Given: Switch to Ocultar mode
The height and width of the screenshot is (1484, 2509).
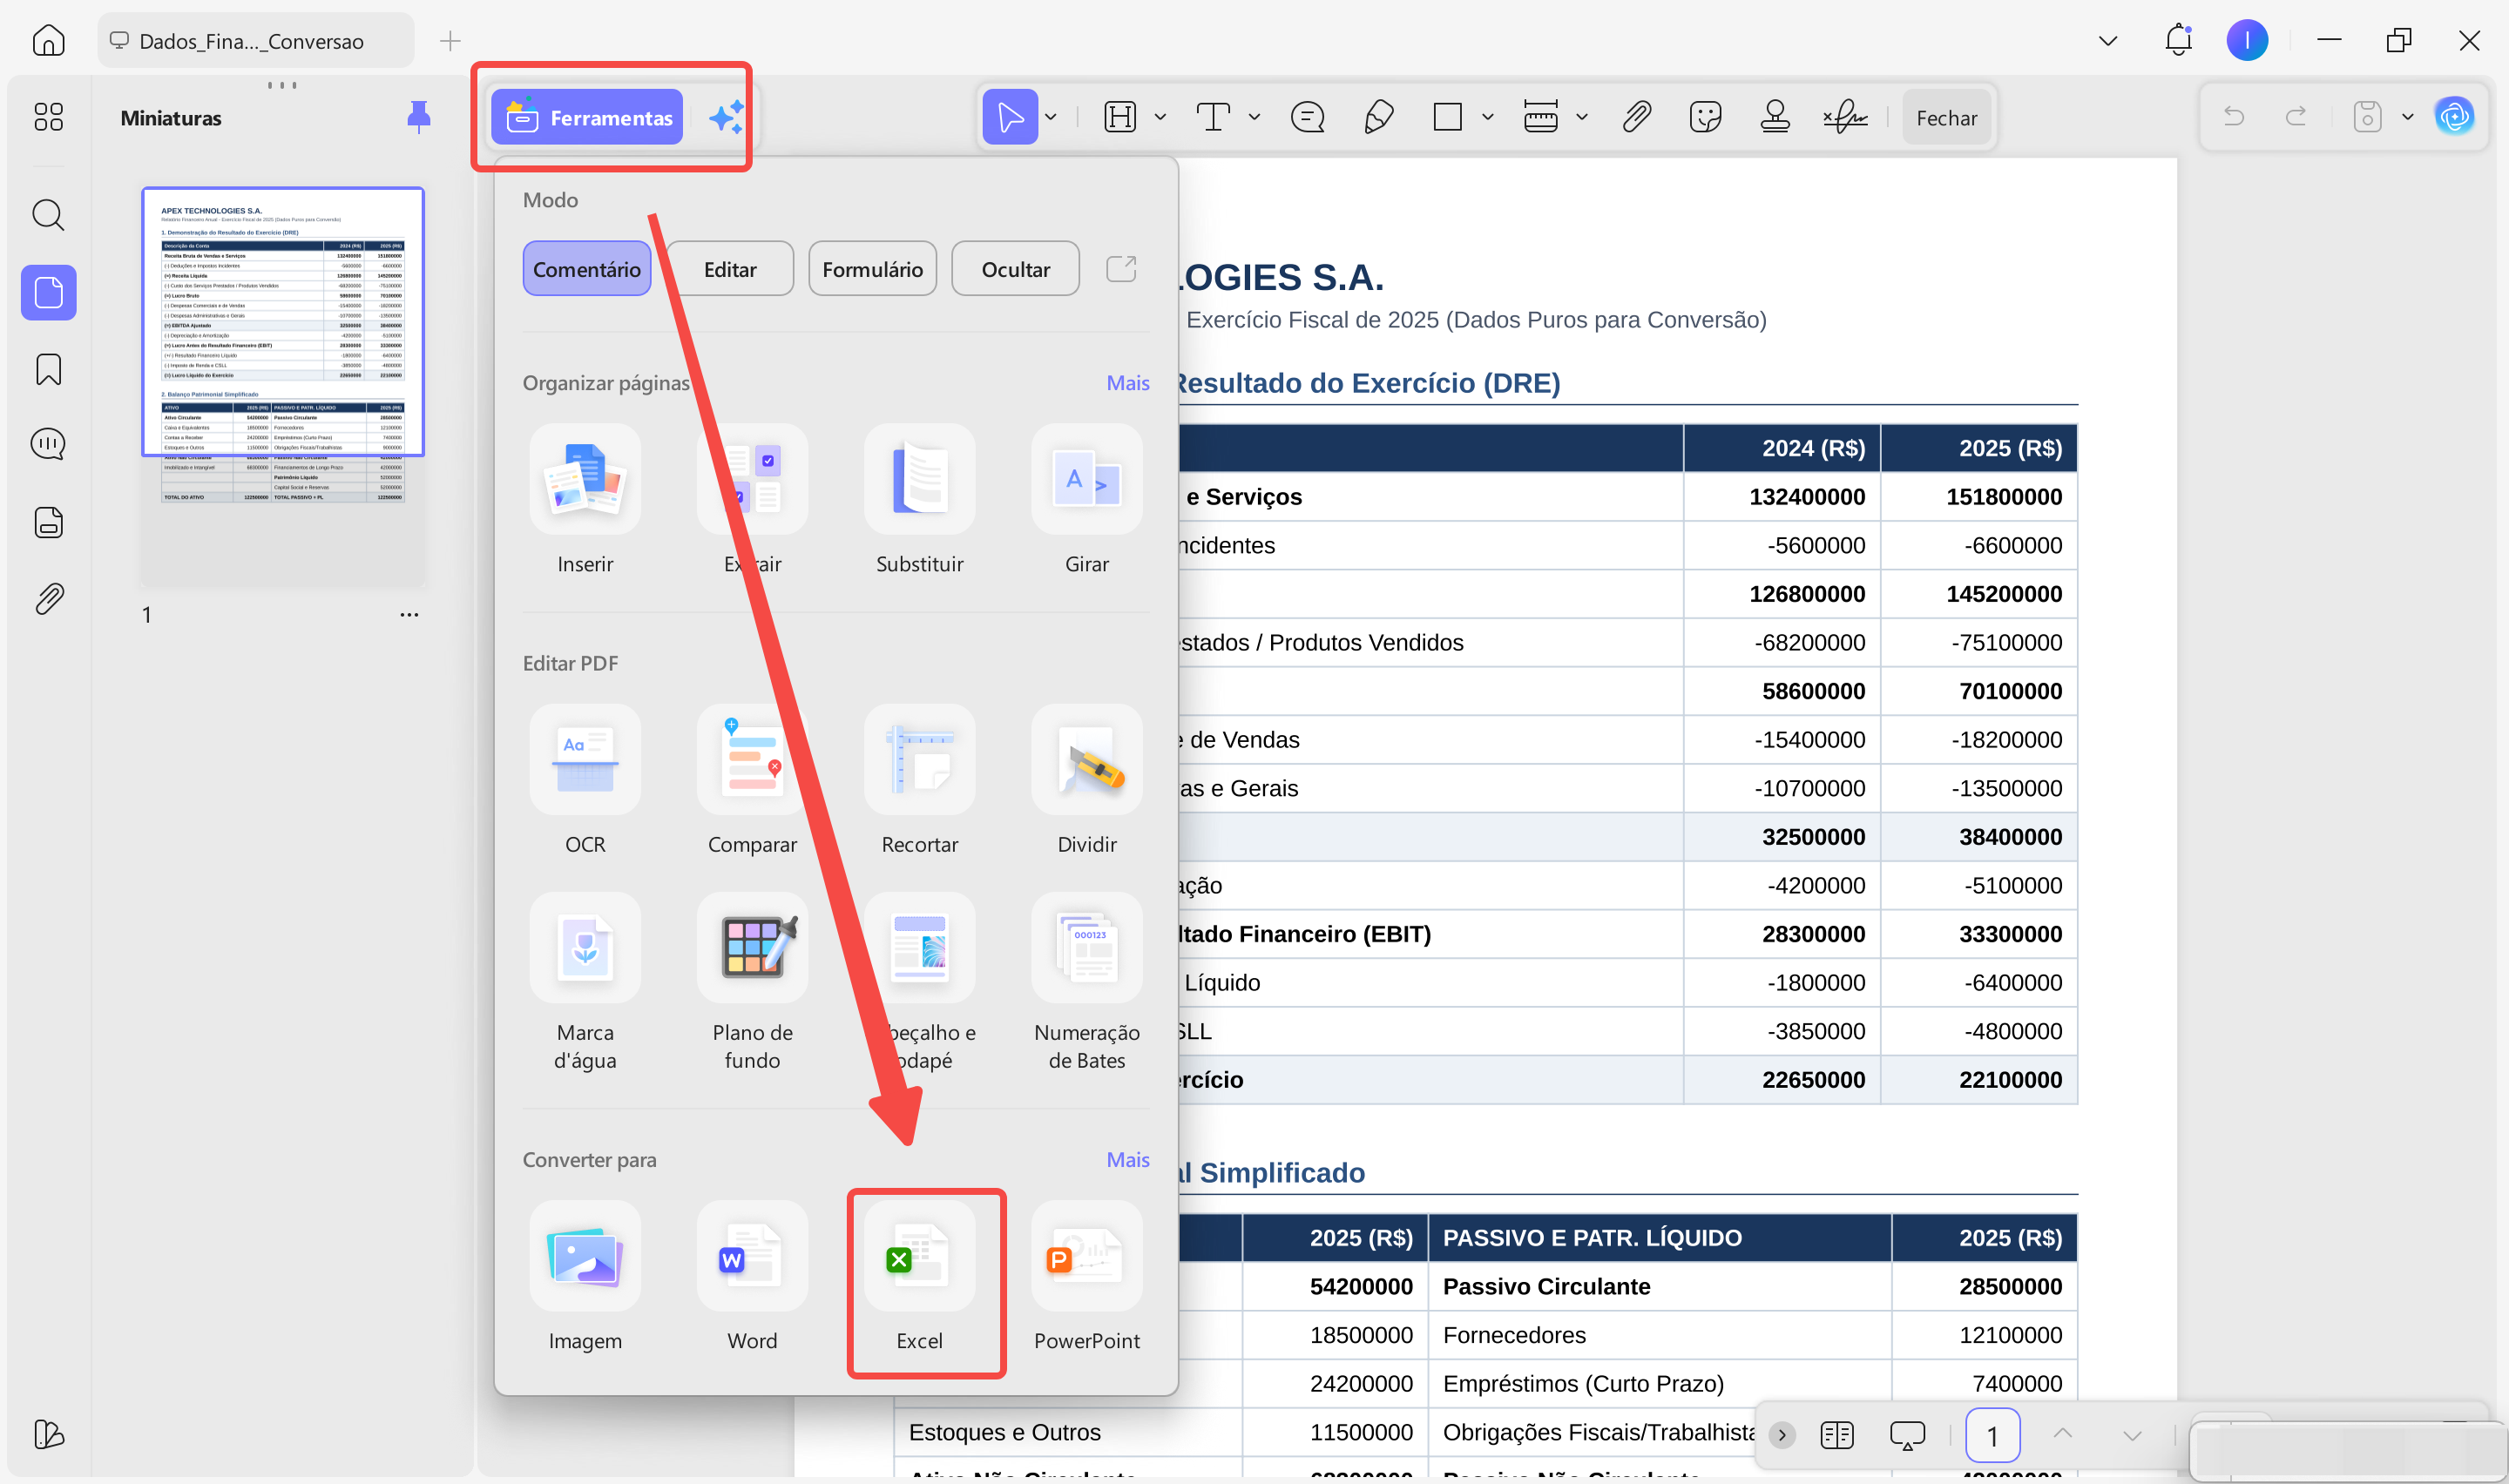Looking at the screenshot, I should pos(1015,269).
